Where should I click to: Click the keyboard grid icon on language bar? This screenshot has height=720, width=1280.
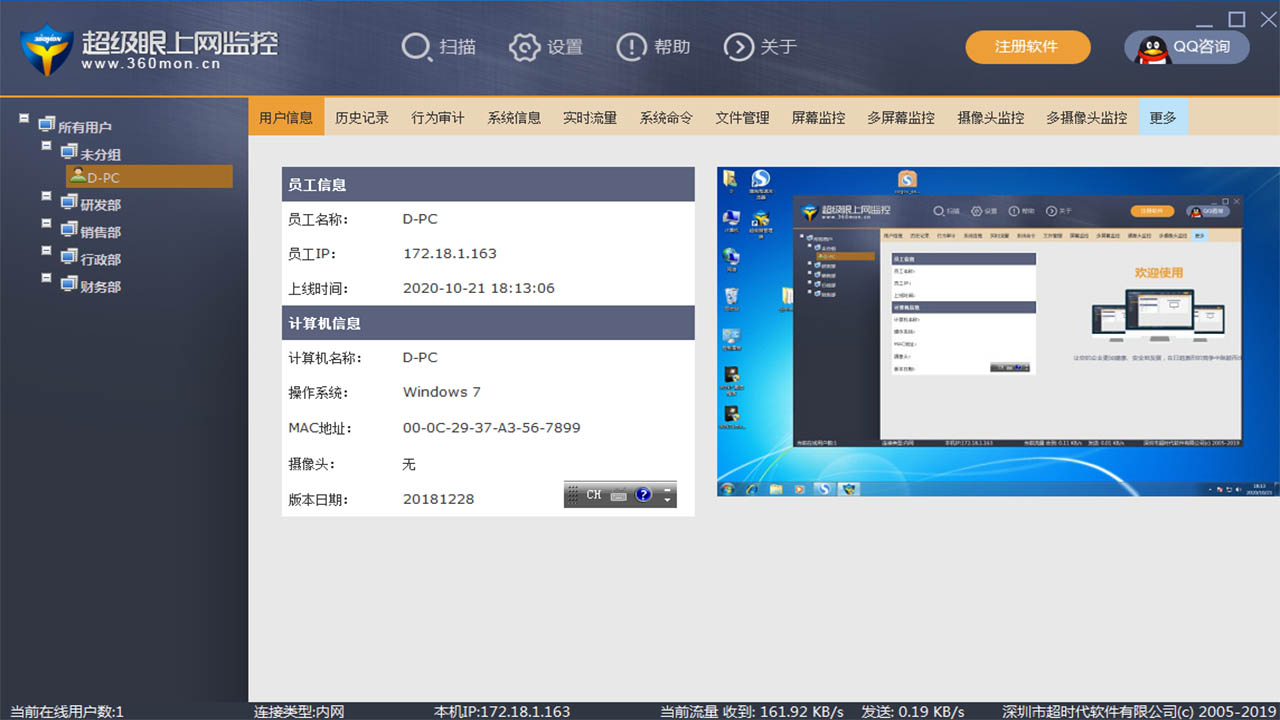[x=619, y=497]
